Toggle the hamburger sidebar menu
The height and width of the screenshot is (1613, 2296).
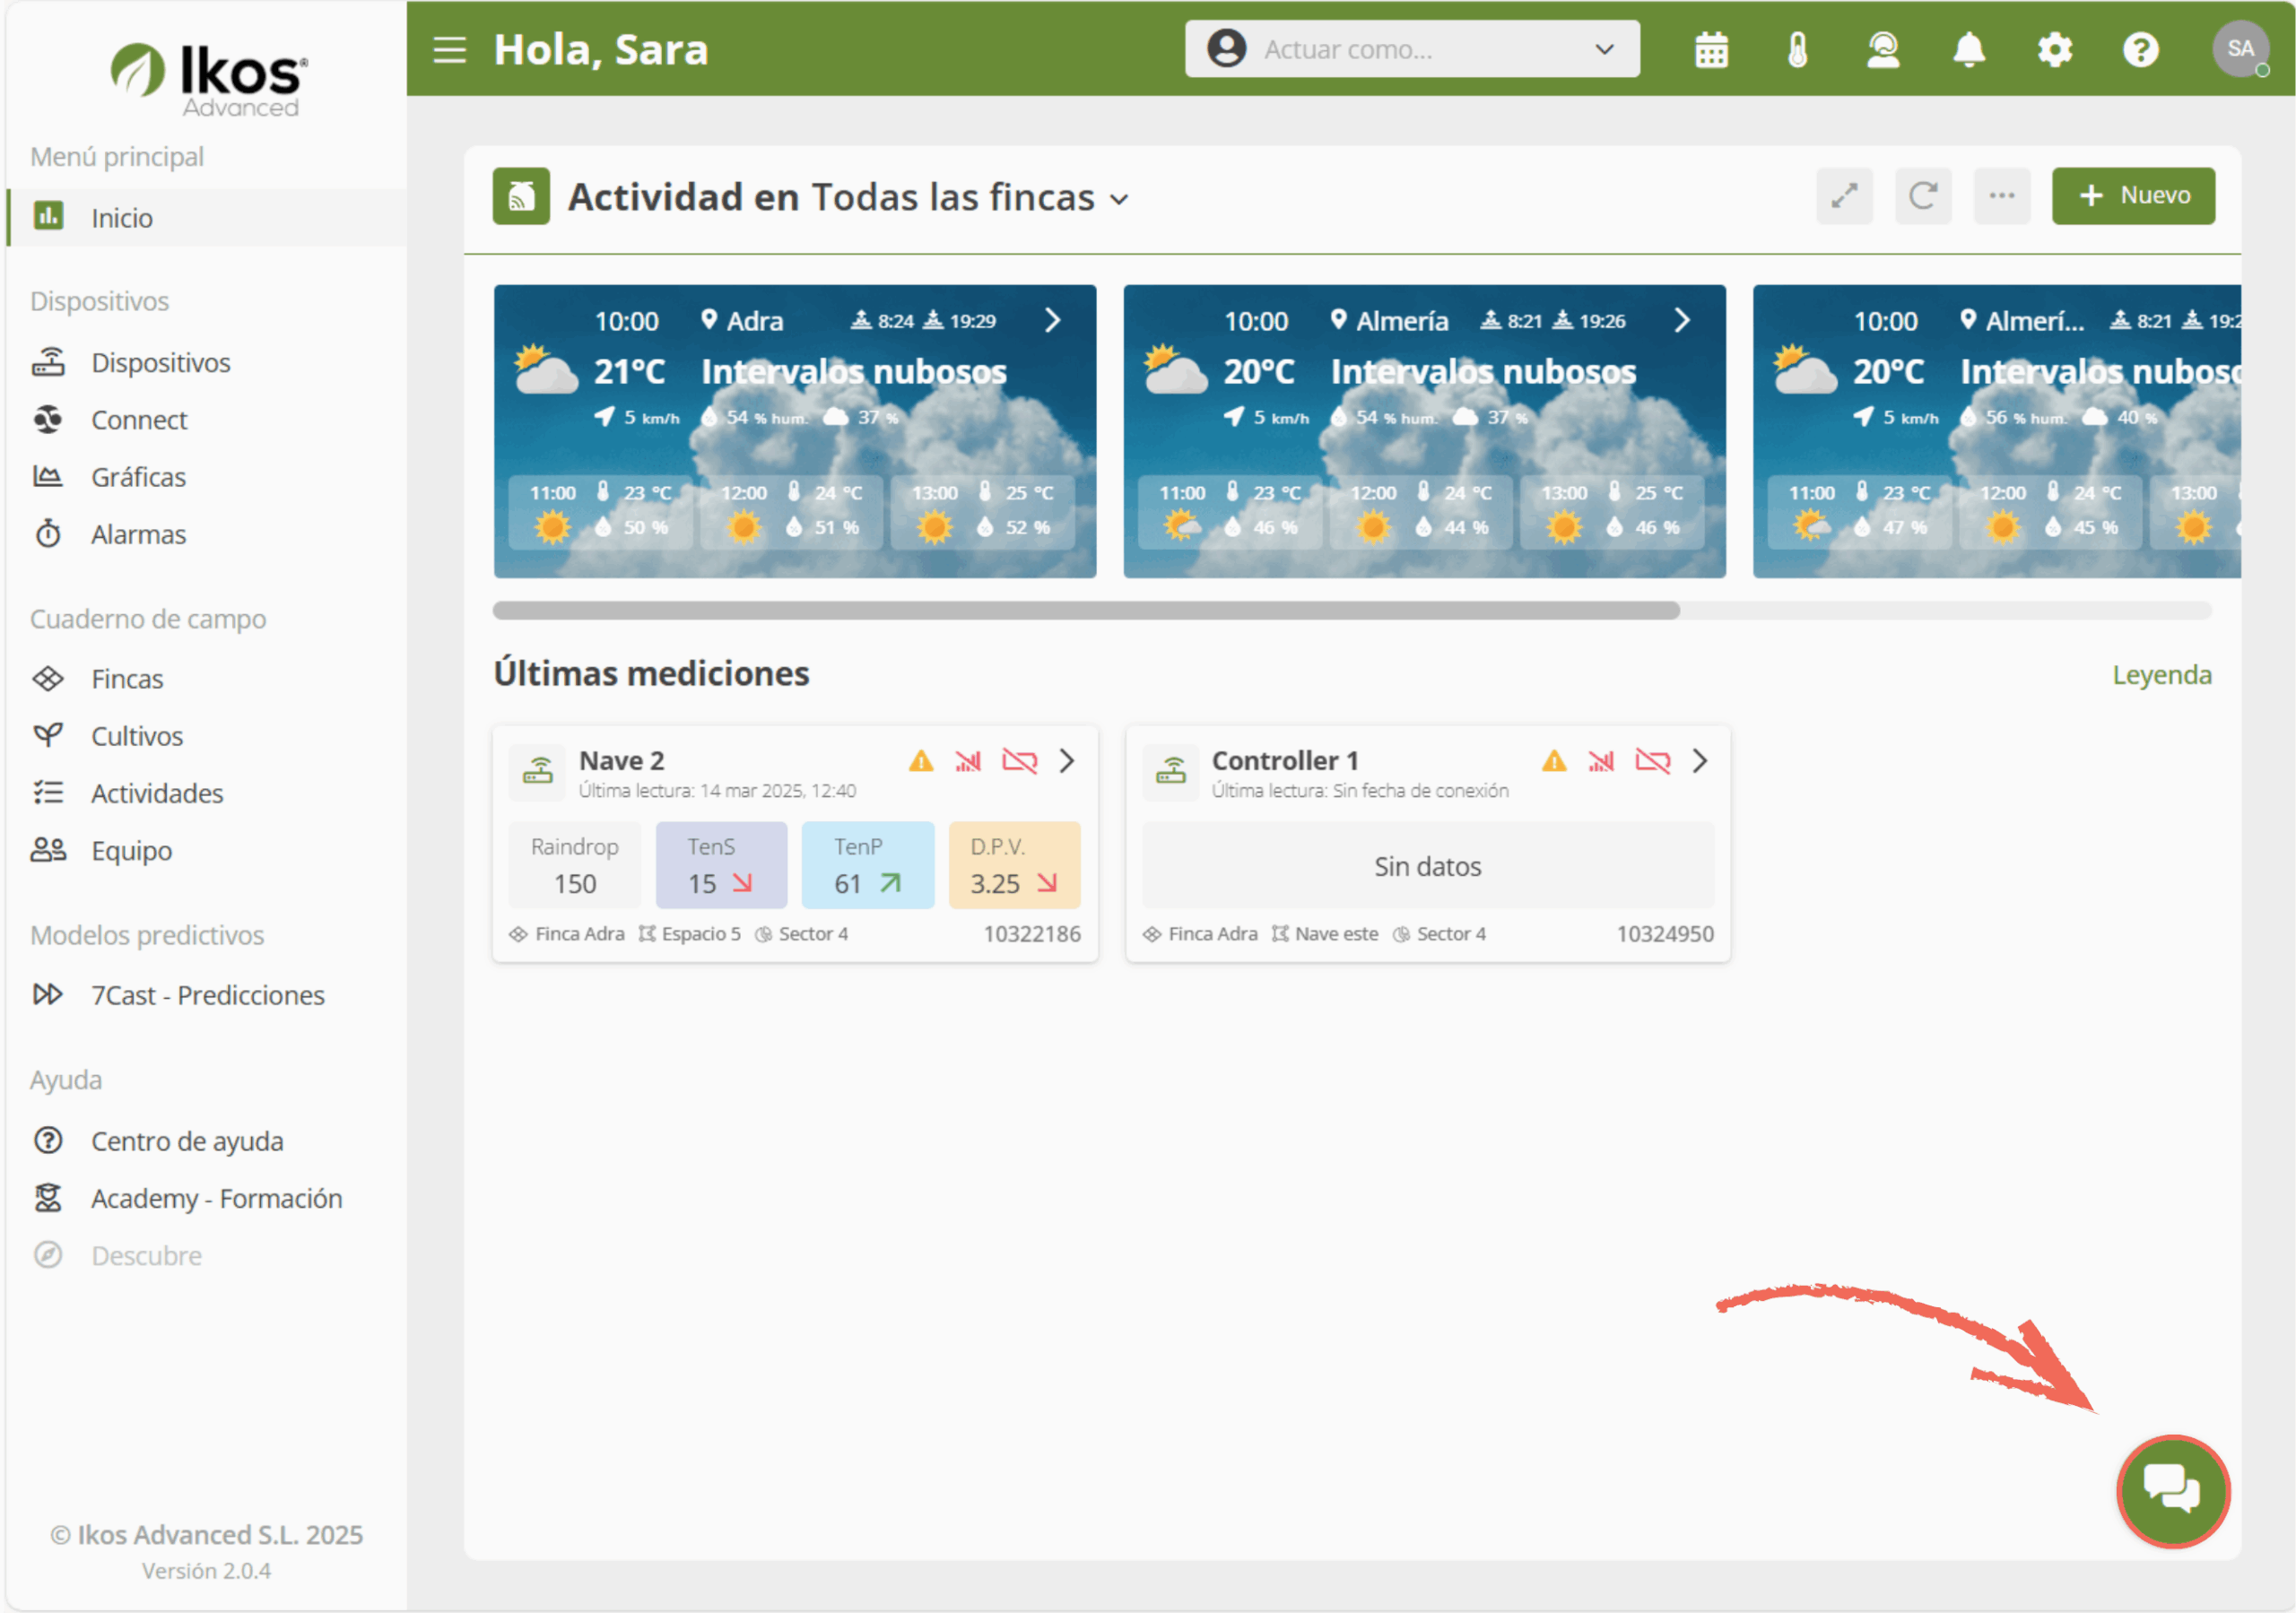[x=450, y=49]
